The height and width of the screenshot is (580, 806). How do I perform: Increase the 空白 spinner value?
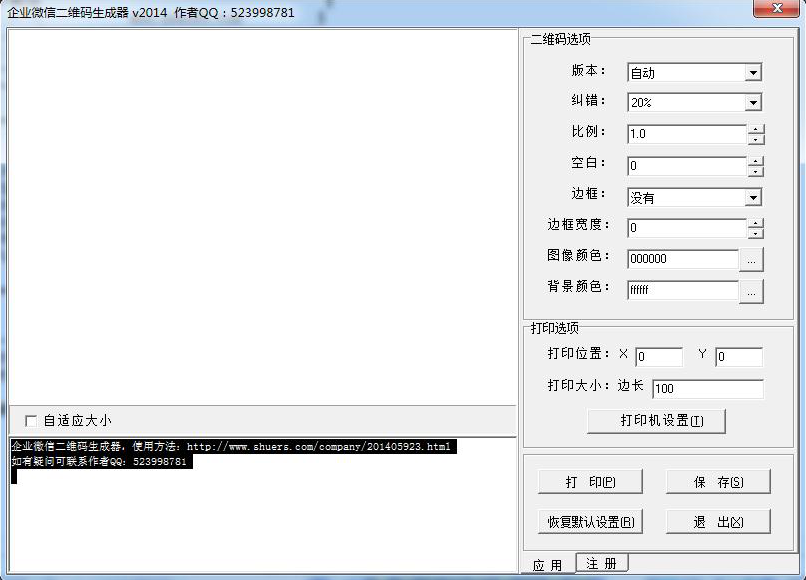pyautogui.click(x=756, y=160)
